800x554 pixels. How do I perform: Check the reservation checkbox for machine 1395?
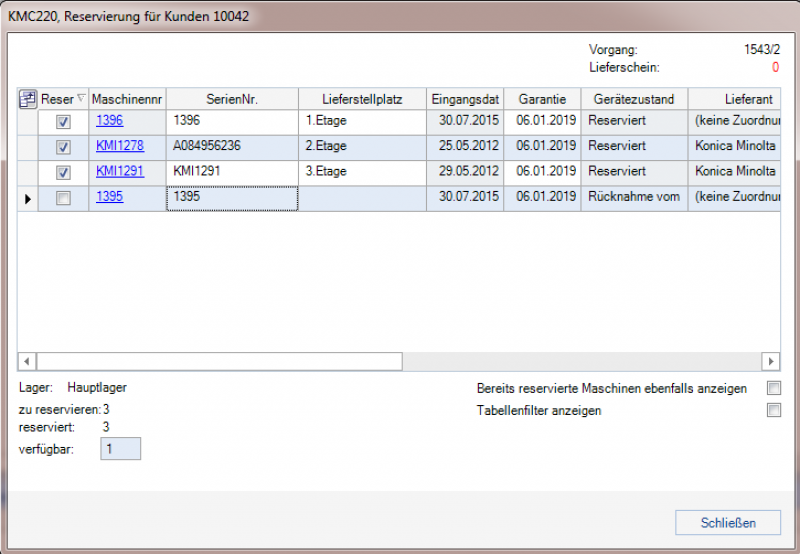coord(63,199)
